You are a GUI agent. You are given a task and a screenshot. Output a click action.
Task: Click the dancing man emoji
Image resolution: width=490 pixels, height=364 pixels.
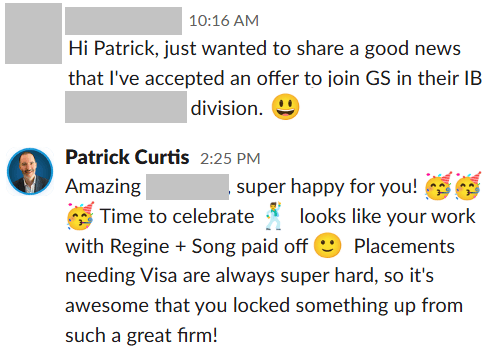tap(274, 216)
